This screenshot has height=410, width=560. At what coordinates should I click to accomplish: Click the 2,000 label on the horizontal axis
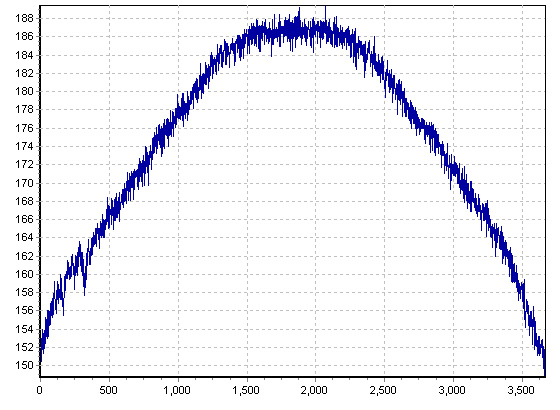314,390
